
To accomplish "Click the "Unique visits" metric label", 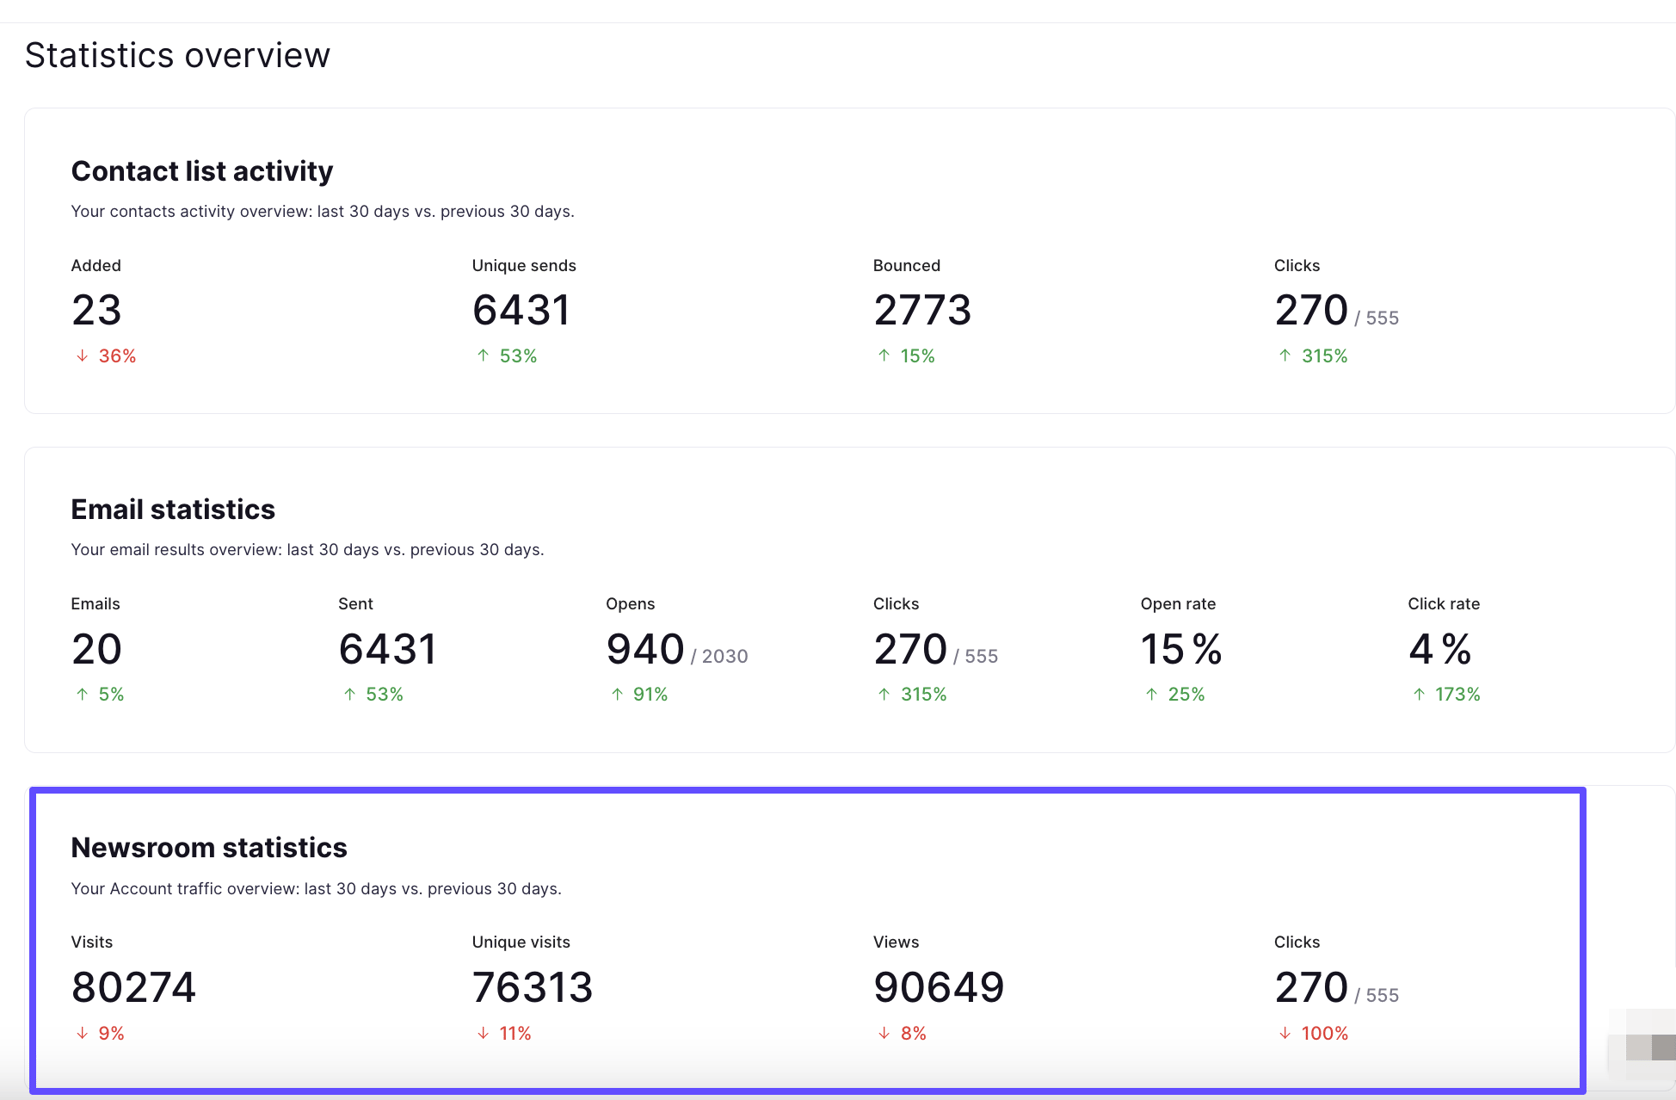I will (521, 942).
